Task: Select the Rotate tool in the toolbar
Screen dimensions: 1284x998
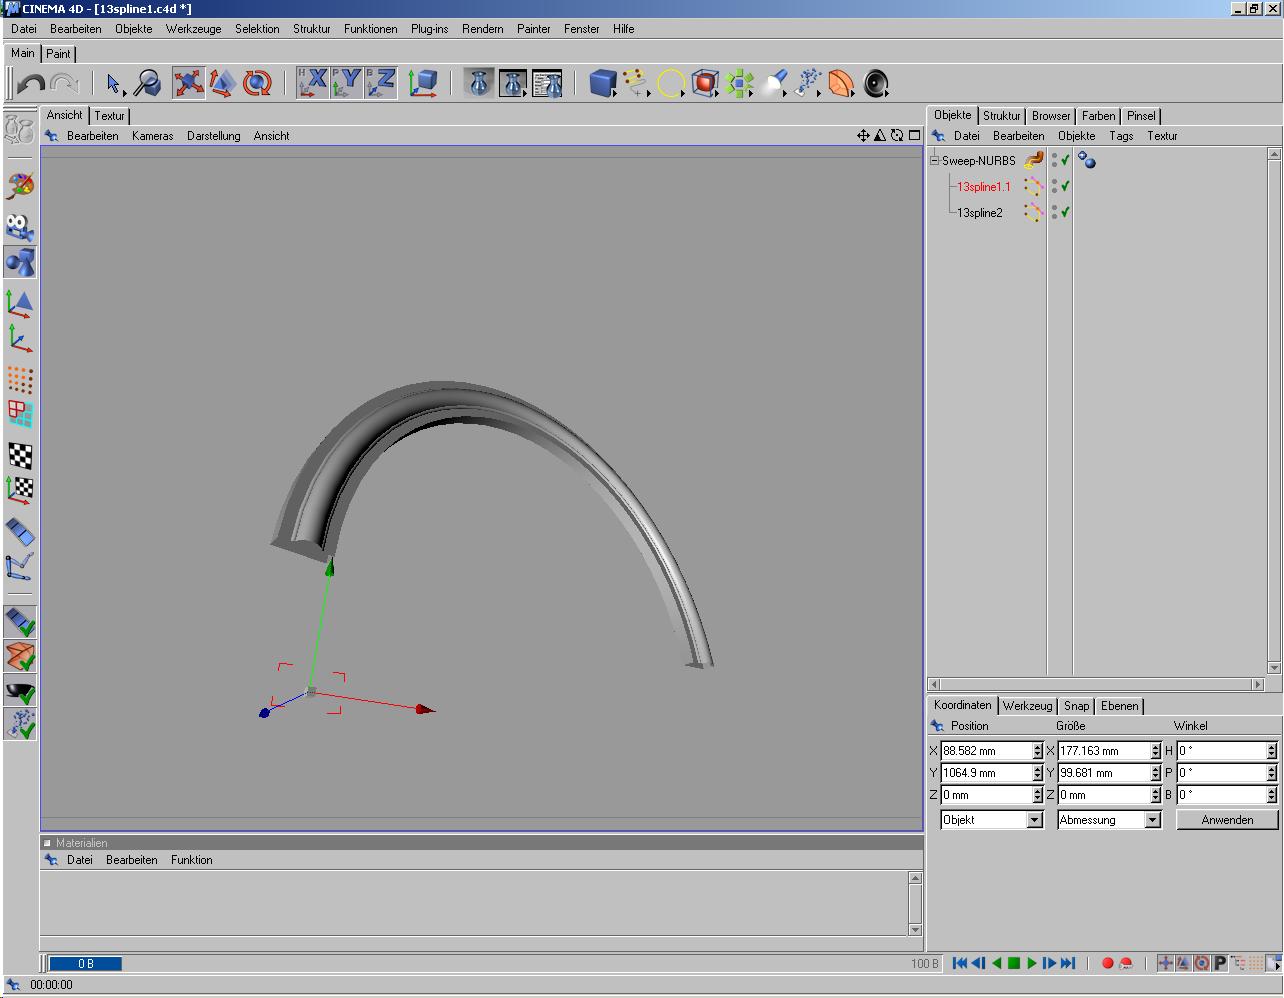Action: point(257,83)
